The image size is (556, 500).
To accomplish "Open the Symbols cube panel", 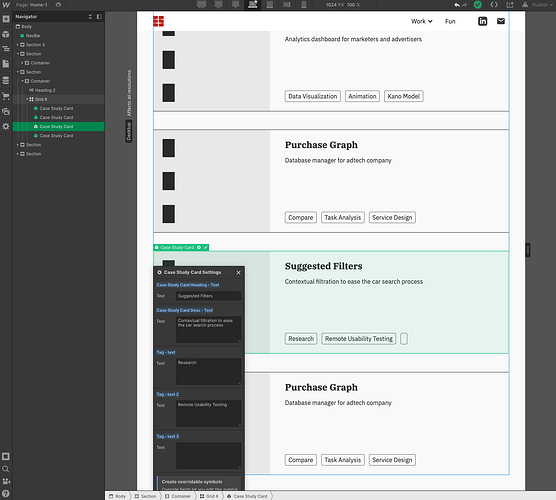I will click(6, 34).
